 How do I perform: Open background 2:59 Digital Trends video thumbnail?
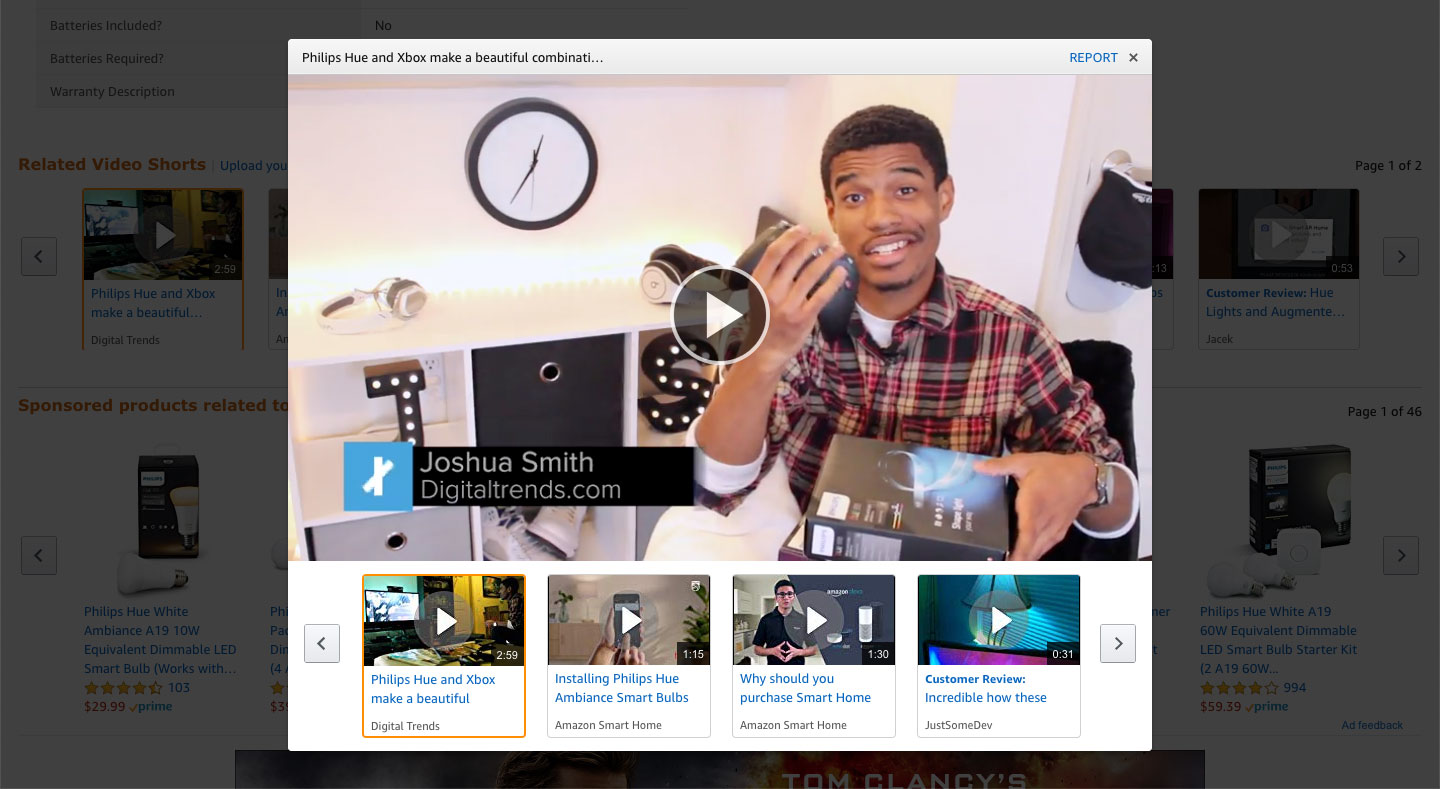pos(163,235)
